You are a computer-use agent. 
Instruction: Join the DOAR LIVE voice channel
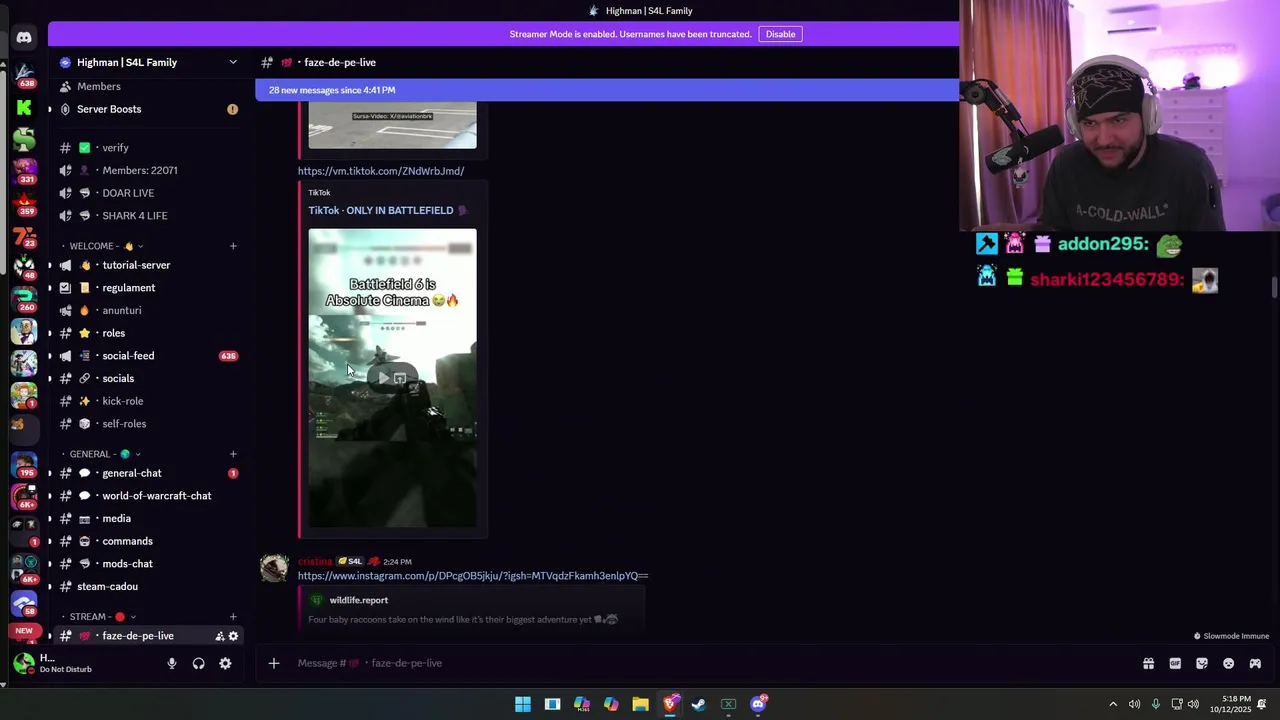[148, 193]
